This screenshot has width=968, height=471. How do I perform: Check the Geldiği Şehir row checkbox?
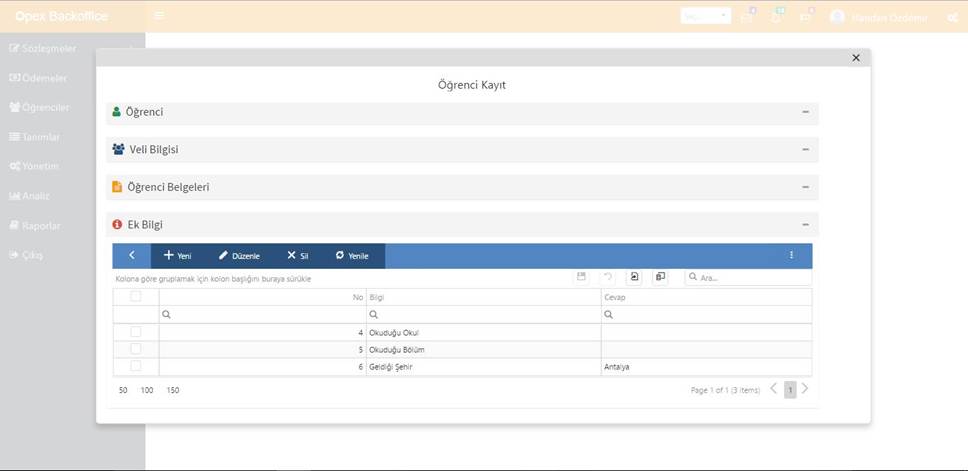pos(136,366)
